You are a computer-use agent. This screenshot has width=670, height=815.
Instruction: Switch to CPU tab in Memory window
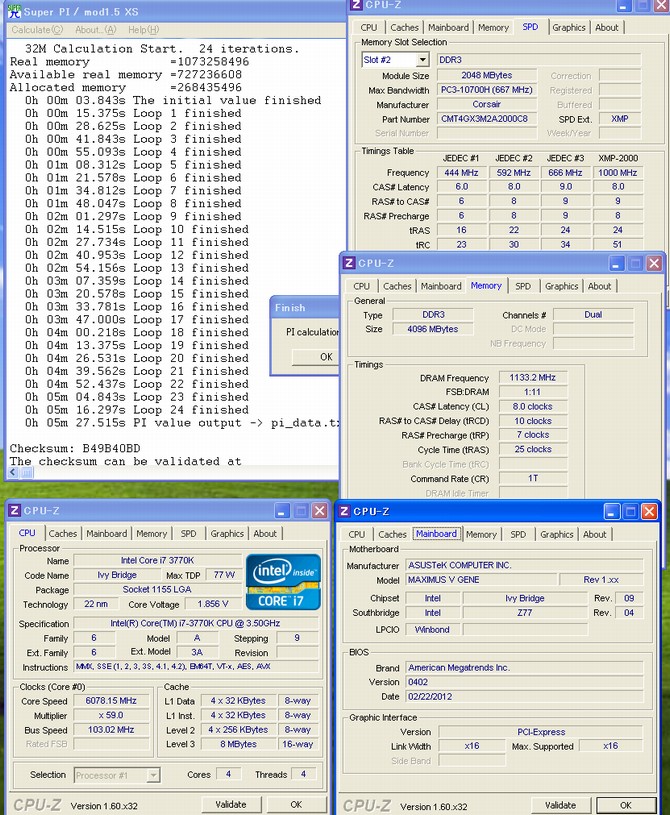point(361,286)
